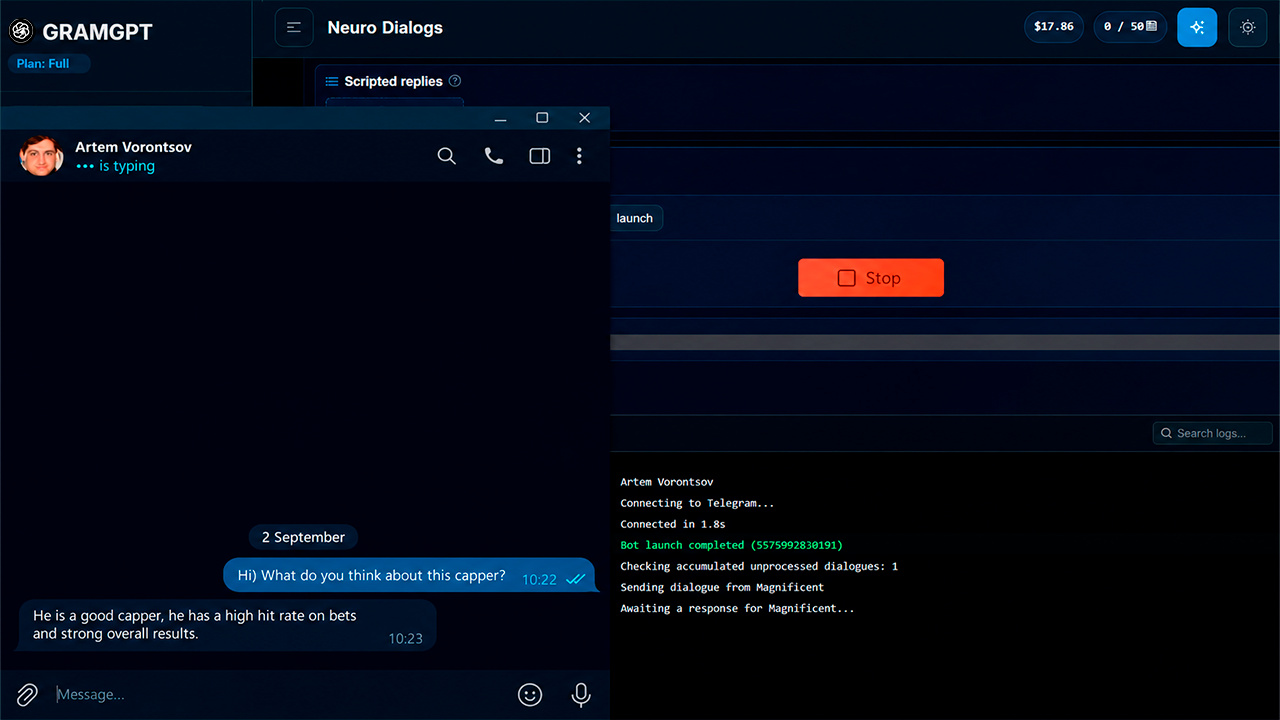Click Artem Vorontsov's profile avatar
This screenshot has width=1280, height=720.
[x=42, y=156]
